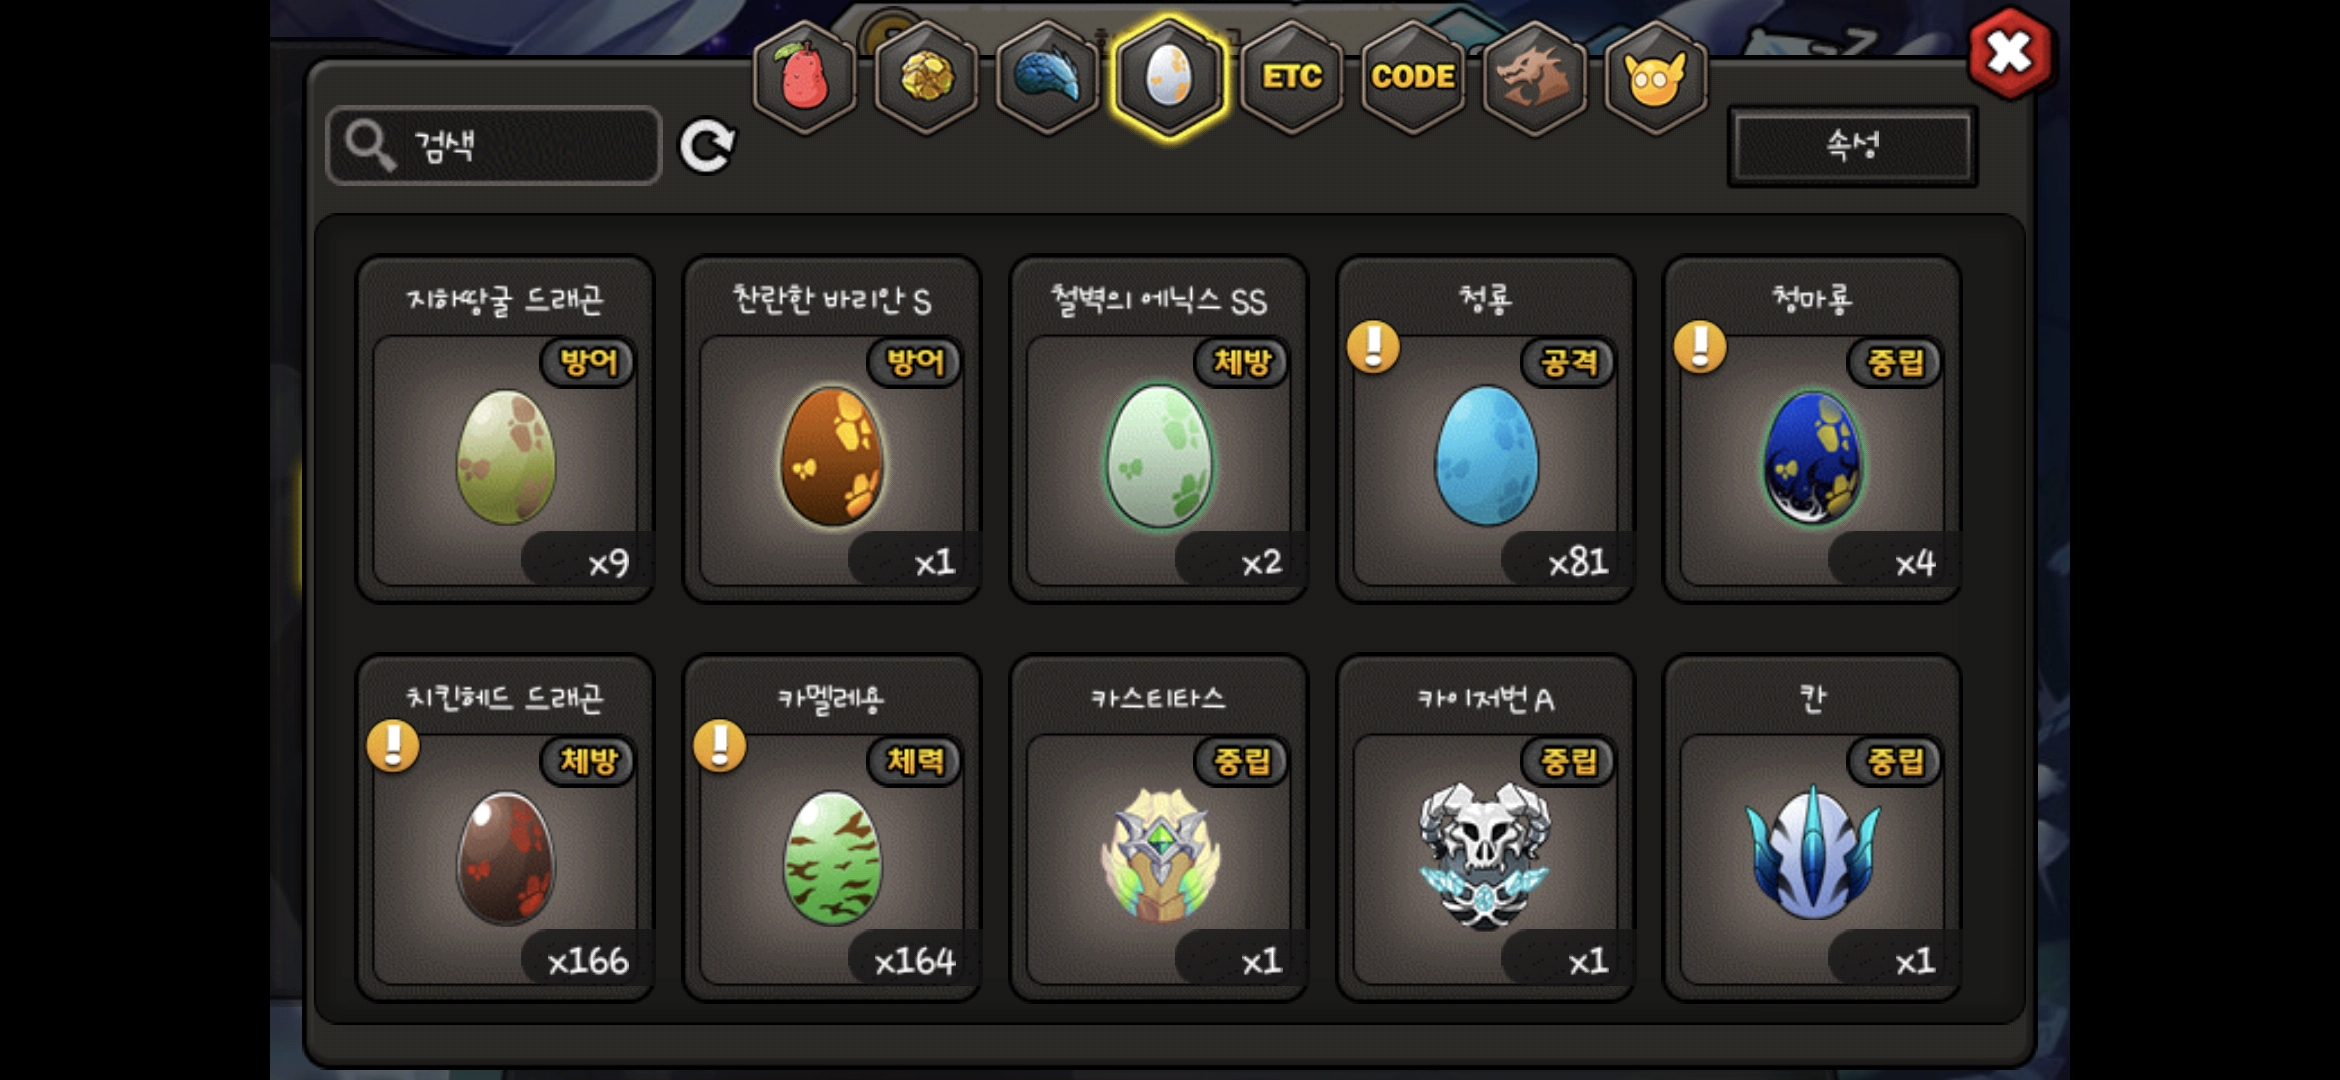This screenshot has width=2340, height=1080.
Task: Click the 검색 search field
Action: pos(494,146)
